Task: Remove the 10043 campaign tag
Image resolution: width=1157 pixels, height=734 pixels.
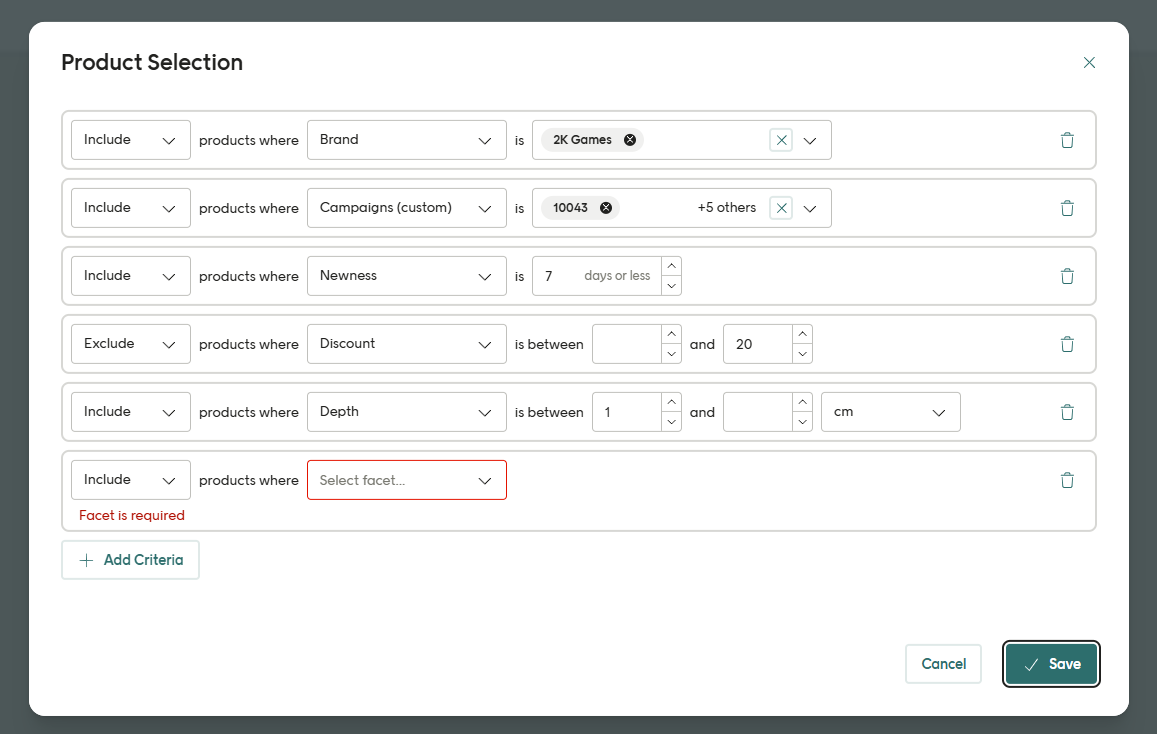Action: coord(606,208)
